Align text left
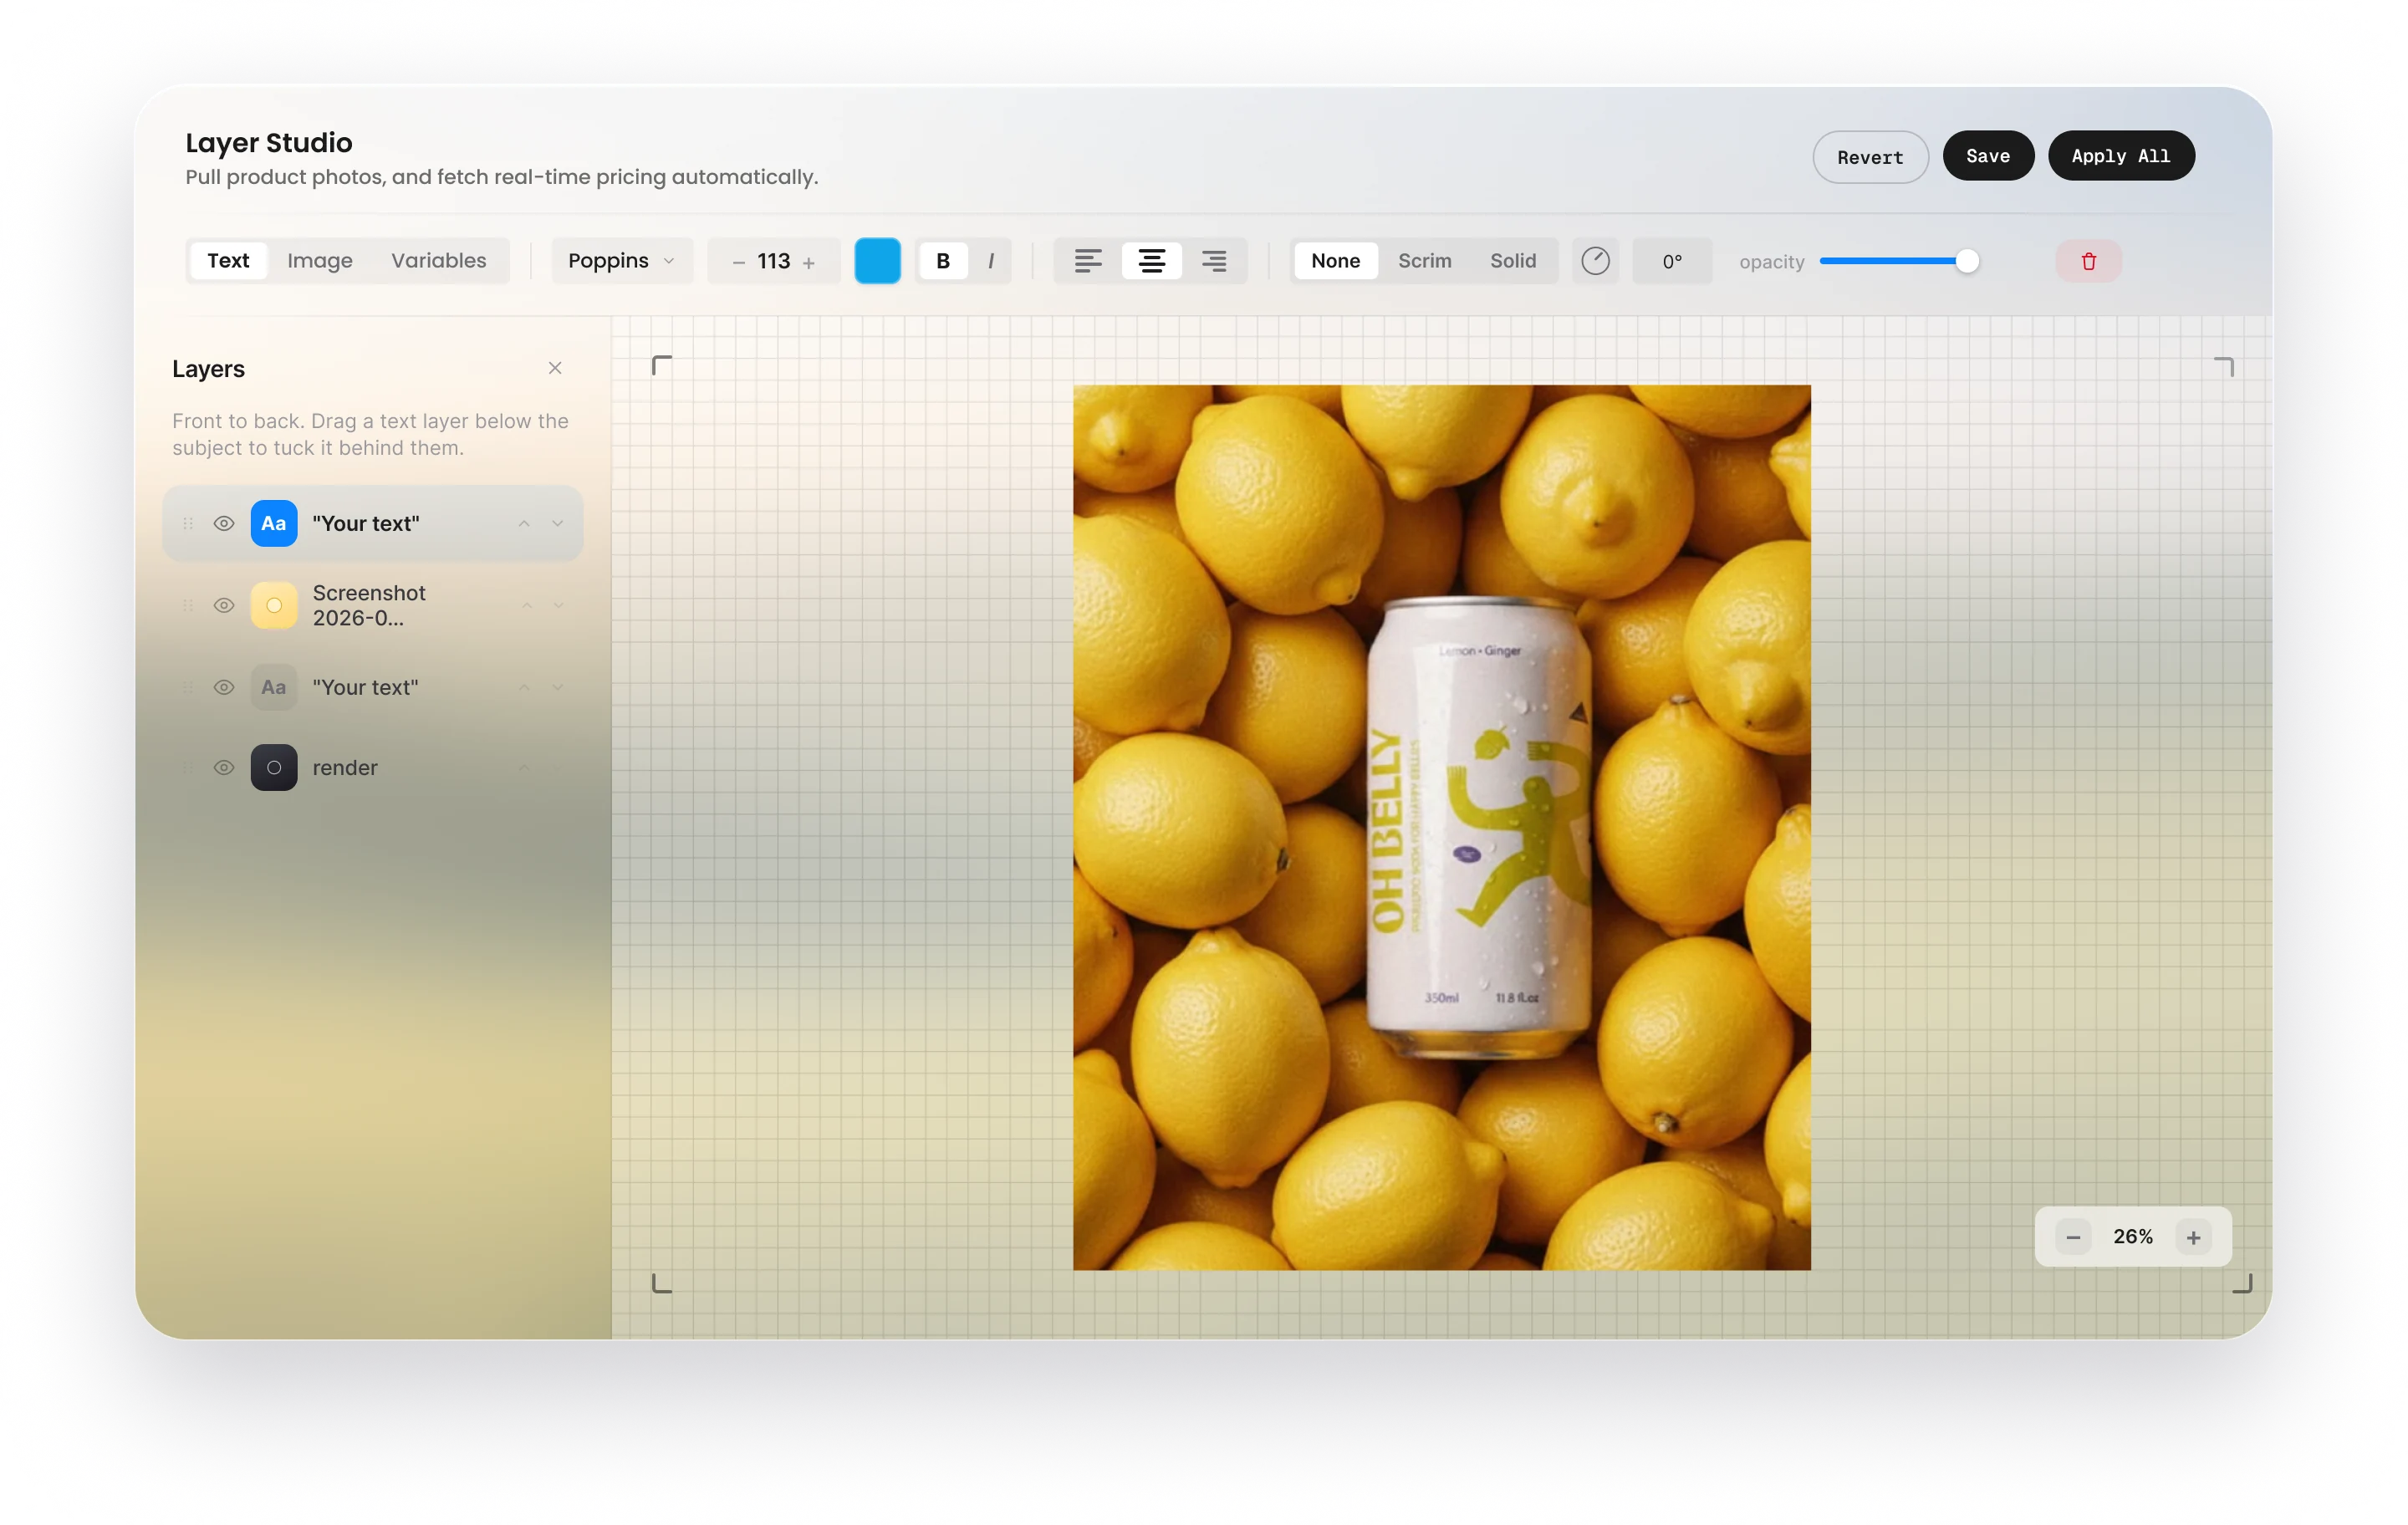The image size is (2408, 1525). tap(1088, 261)
